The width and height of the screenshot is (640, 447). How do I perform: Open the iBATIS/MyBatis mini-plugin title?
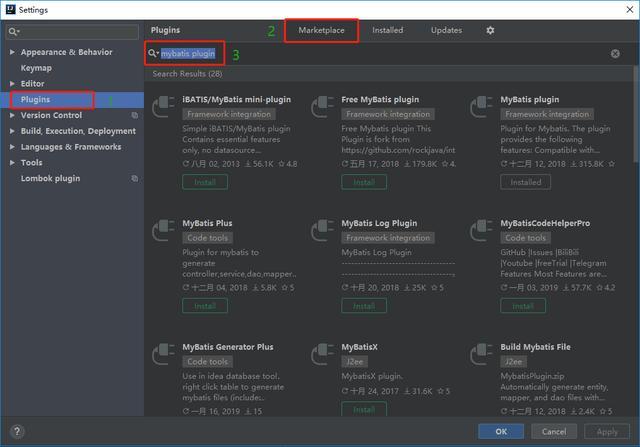coord(237,100)
